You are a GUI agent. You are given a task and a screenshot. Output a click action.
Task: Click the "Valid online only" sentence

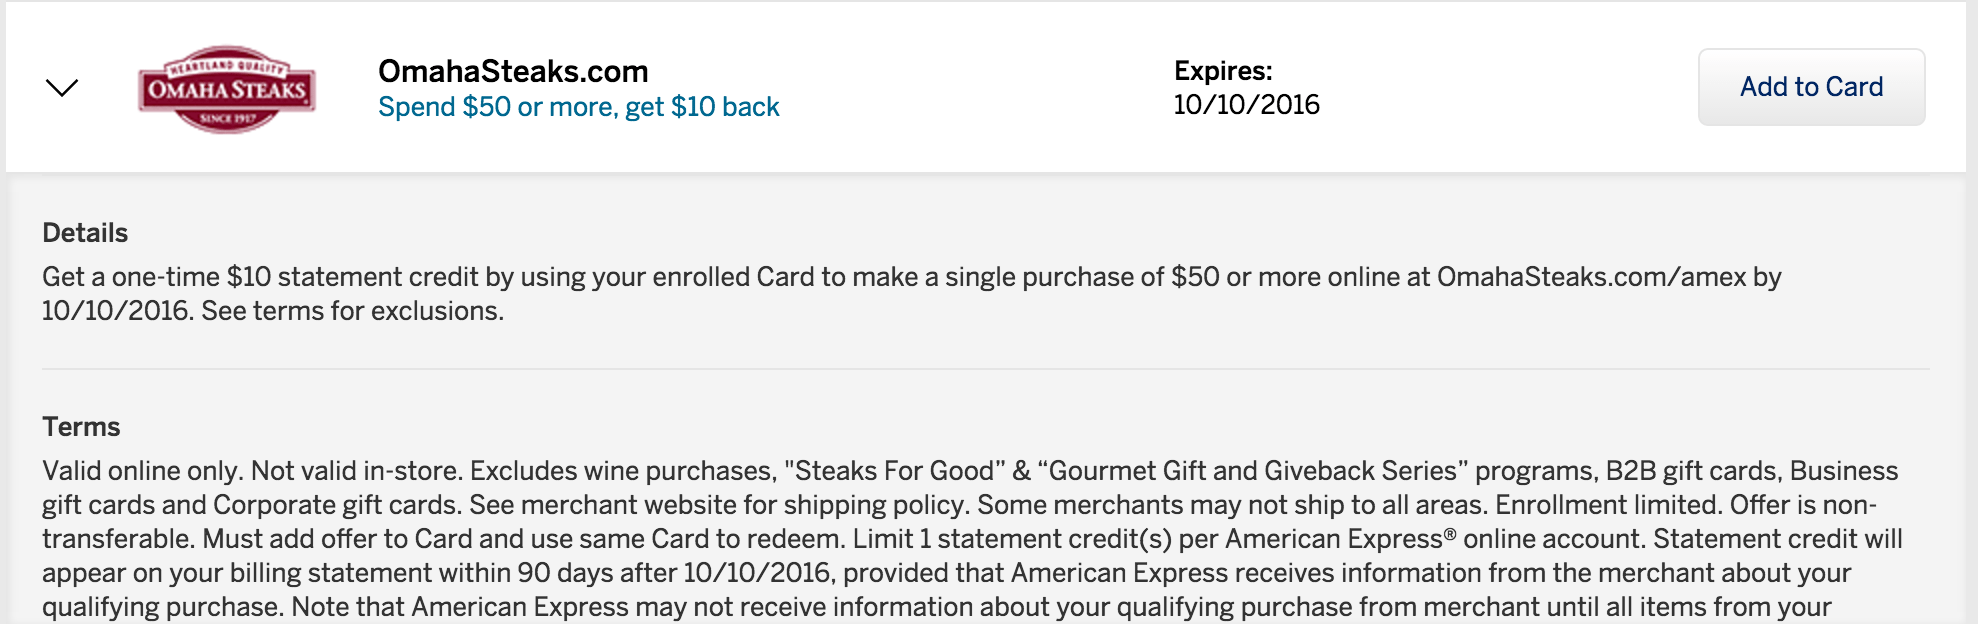pyautogui.click(x=143, y=471)
